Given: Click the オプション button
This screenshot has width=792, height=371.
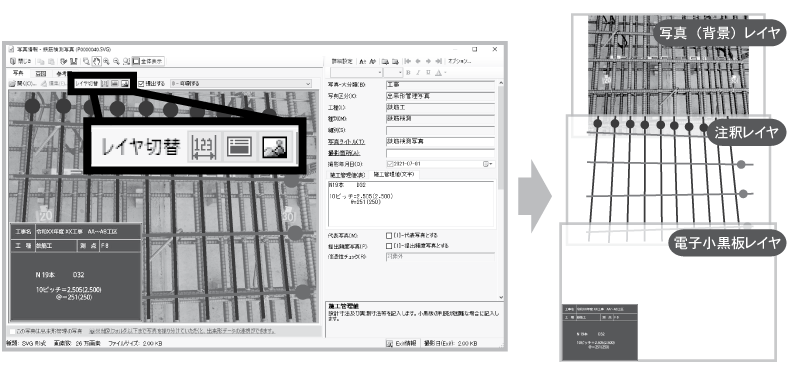Looking at the screenshot, I should click(x=460, y=61).
